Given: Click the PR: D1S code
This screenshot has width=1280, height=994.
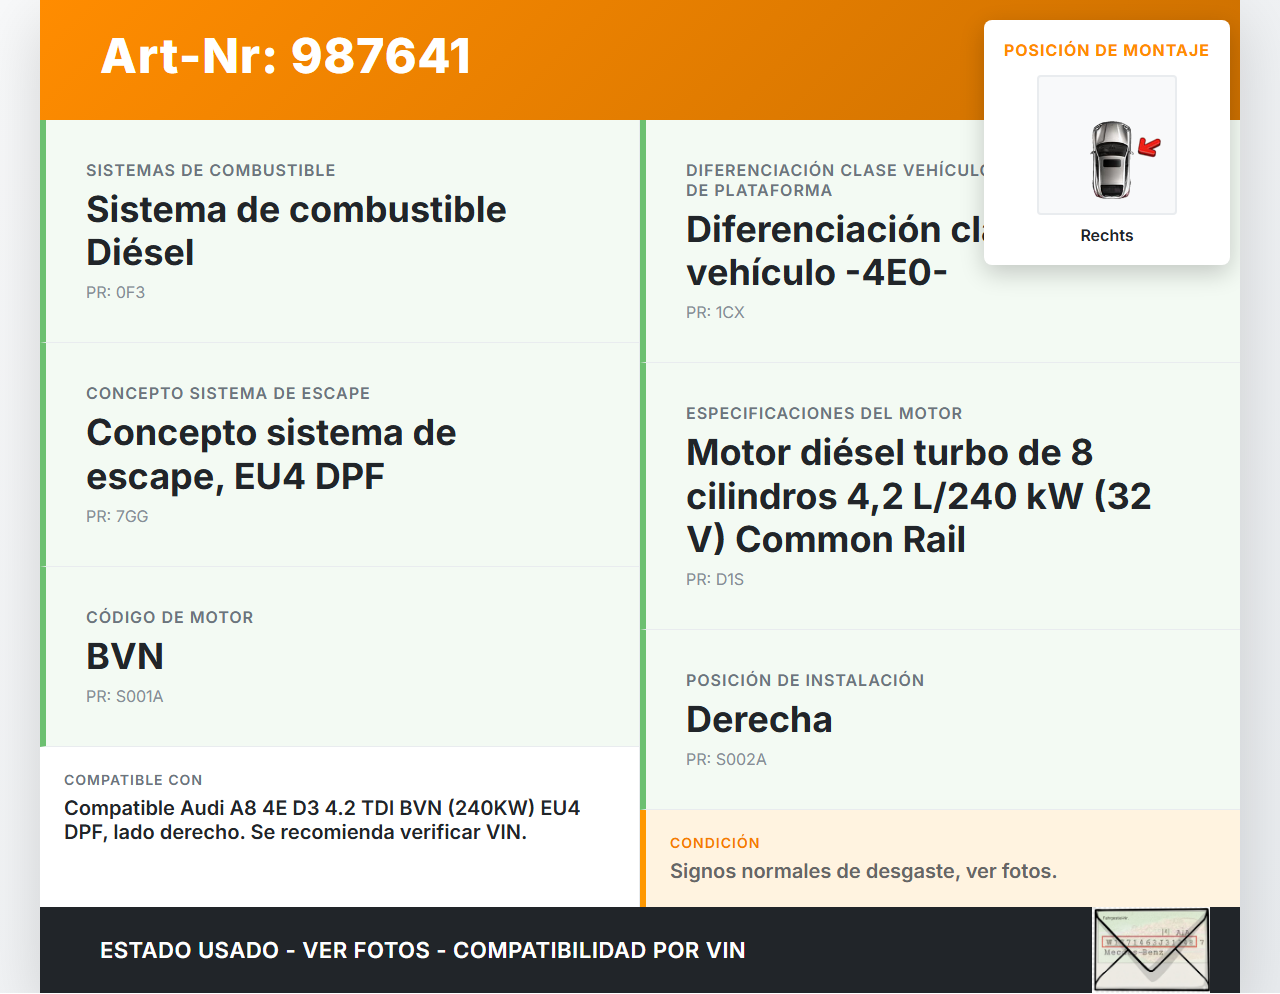Looking at the screenshot, I should click(715, 580).
